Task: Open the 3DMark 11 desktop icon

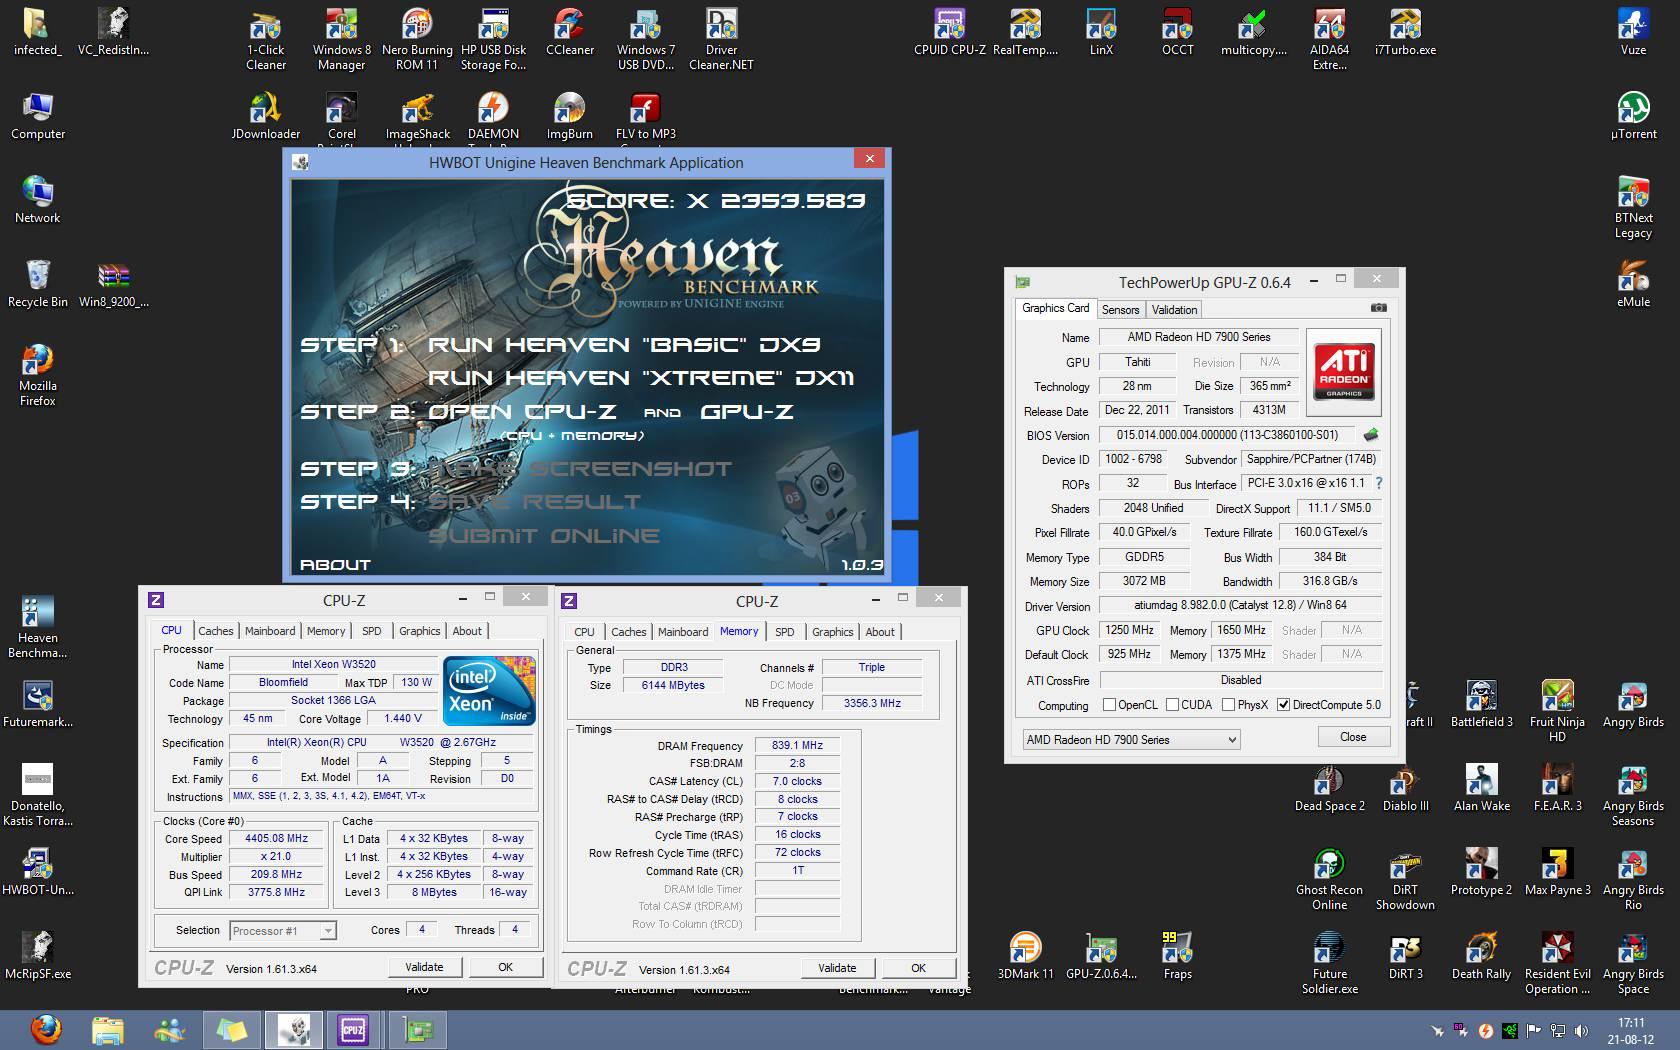Action: (1025, 956)
